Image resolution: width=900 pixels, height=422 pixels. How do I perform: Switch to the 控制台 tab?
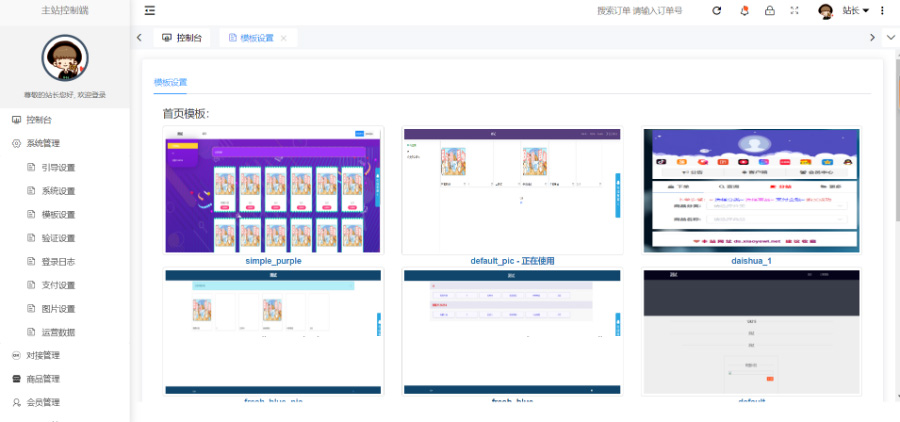(x=182, y=38)
